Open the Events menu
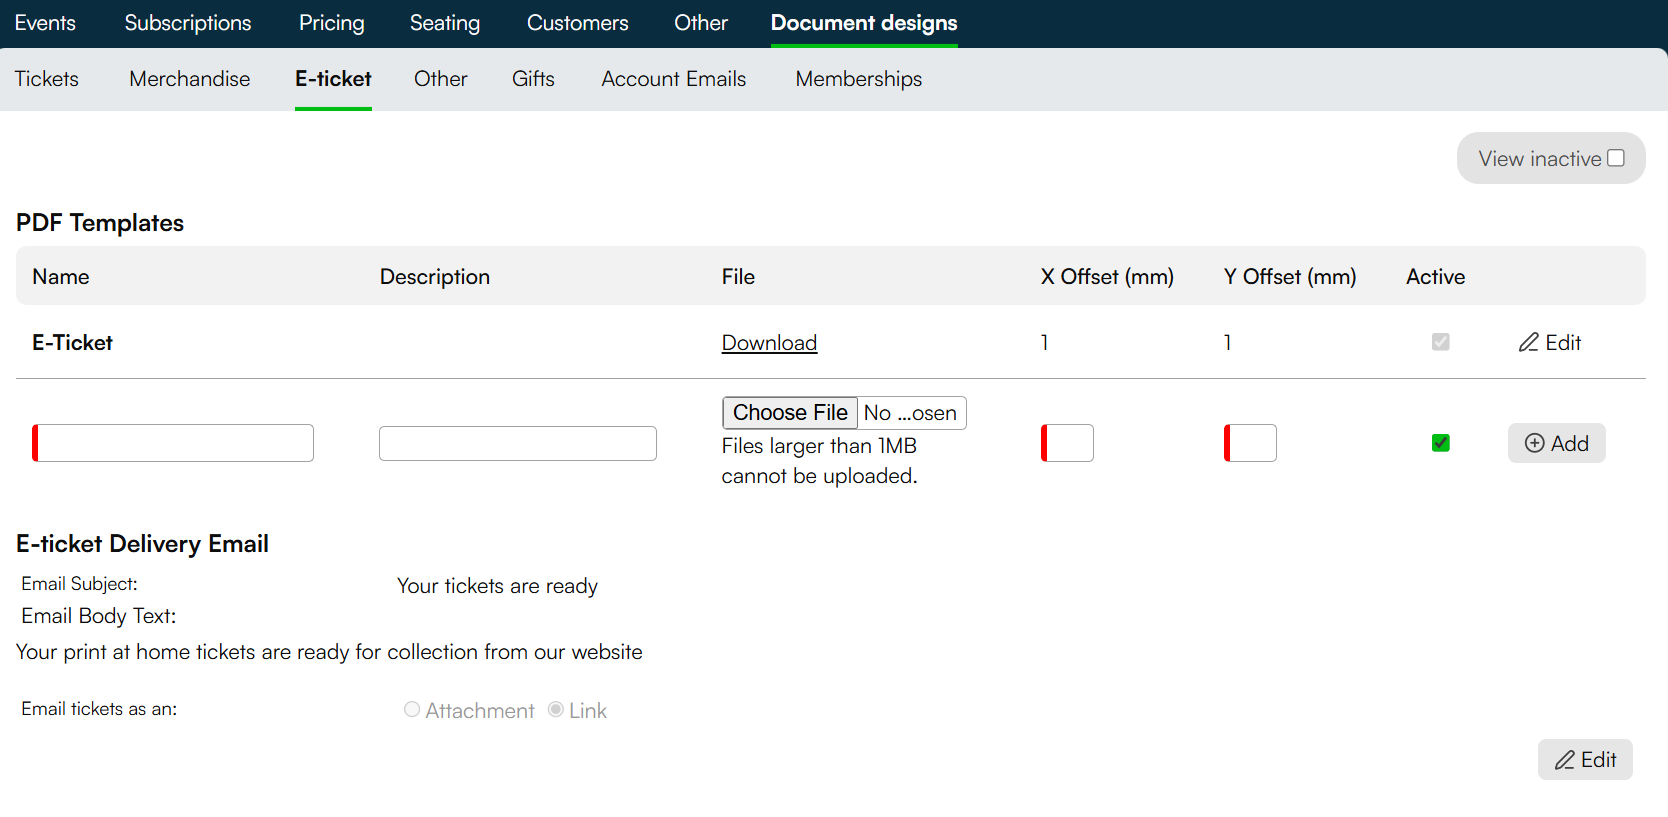 click(45, 23)
